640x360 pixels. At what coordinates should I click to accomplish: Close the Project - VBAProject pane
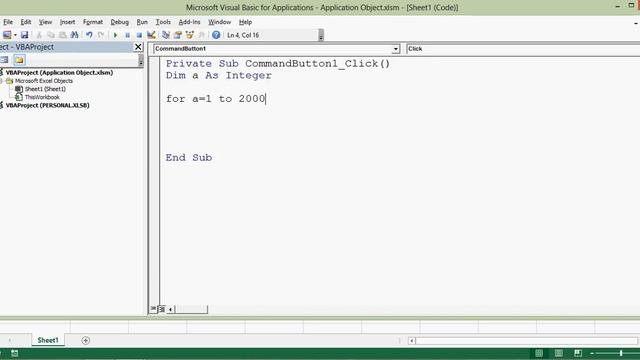138,47
